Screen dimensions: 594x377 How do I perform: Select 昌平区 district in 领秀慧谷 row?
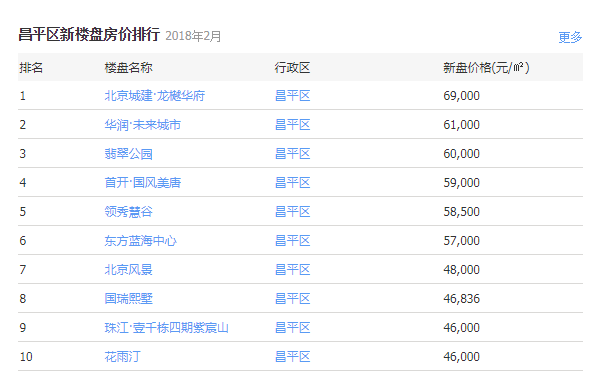tap(292, 211)
